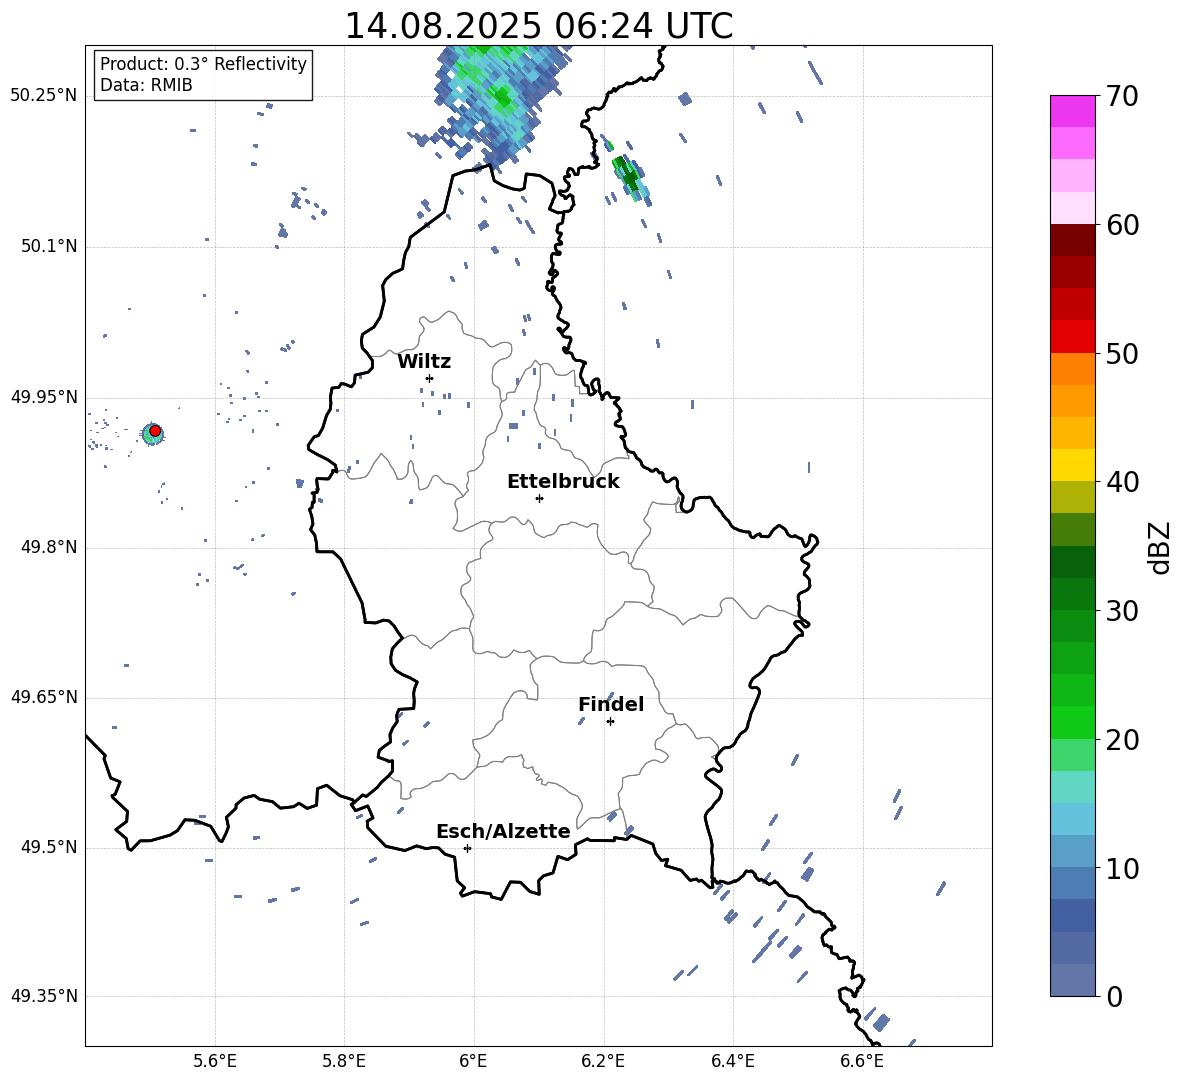Screen dimensions: 1184x1081
Task: Click the dBZ colorbar axis label
Action: 1159,547
